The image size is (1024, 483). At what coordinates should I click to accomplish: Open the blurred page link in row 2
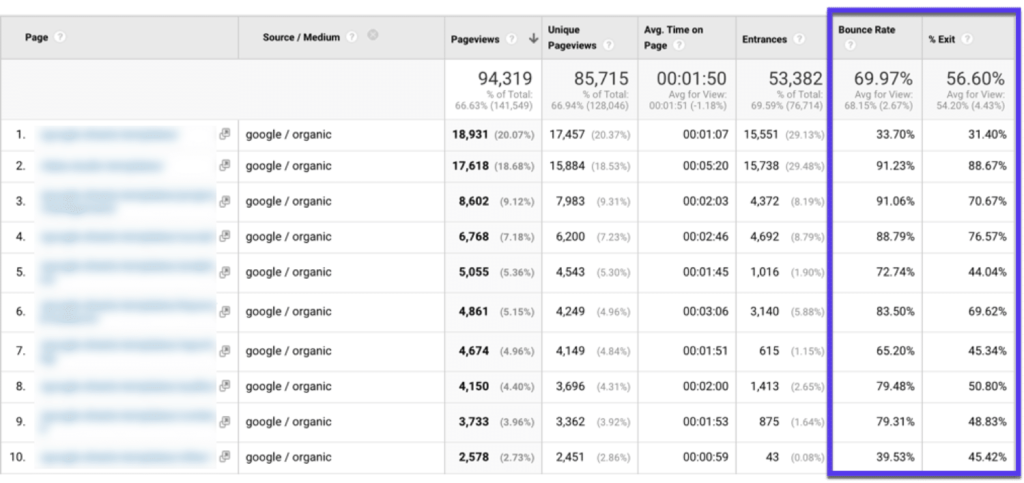(100, 166)
